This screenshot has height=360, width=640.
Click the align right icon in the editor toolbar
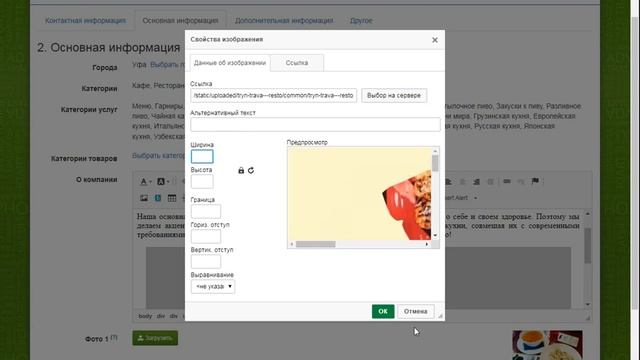pos(476,182)
